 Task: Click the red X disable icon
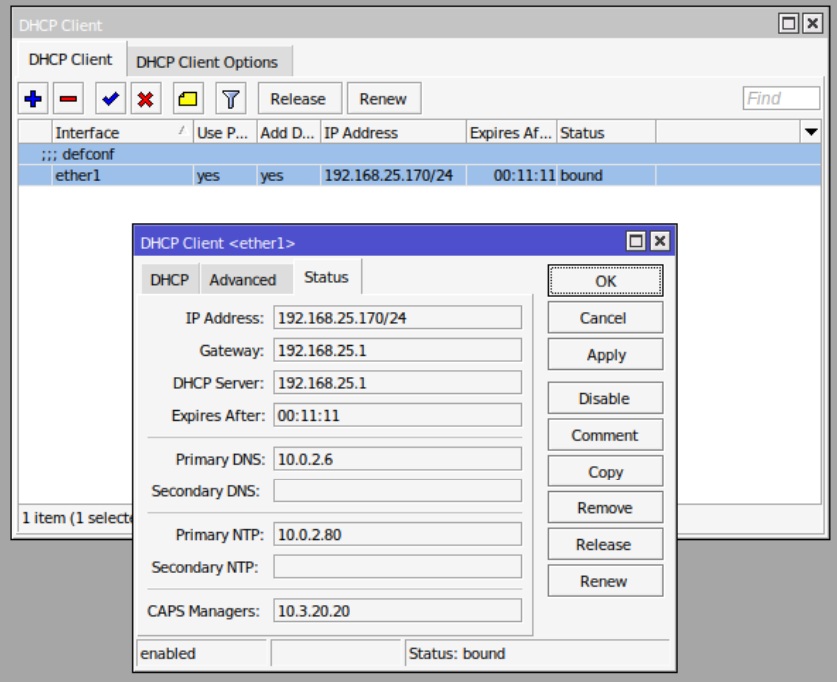tap(145, 99)
